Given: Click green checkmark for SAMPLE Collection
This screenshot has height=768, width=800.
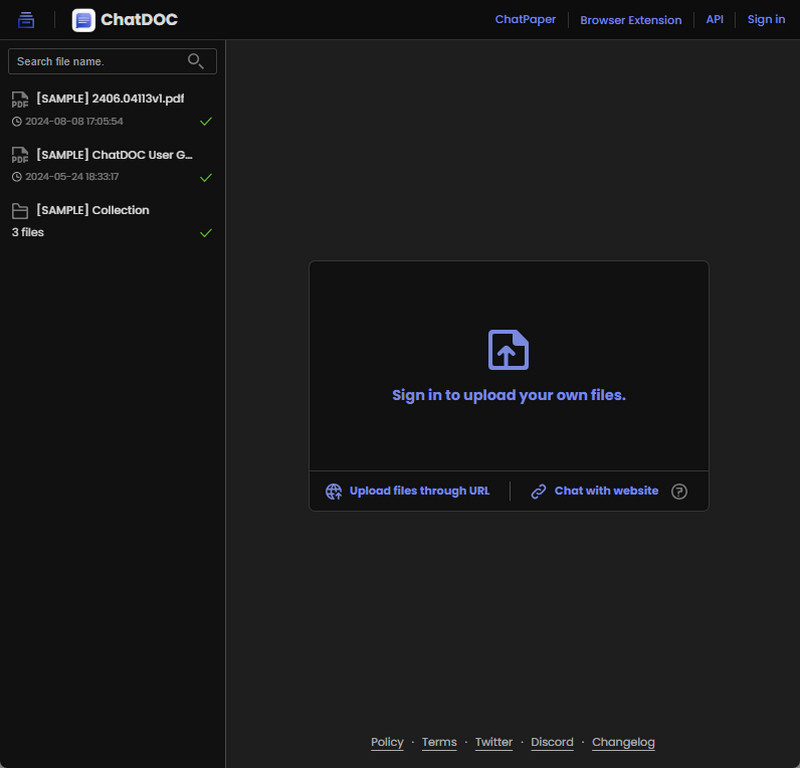Looking at the screenshot, I should [206, 233].
